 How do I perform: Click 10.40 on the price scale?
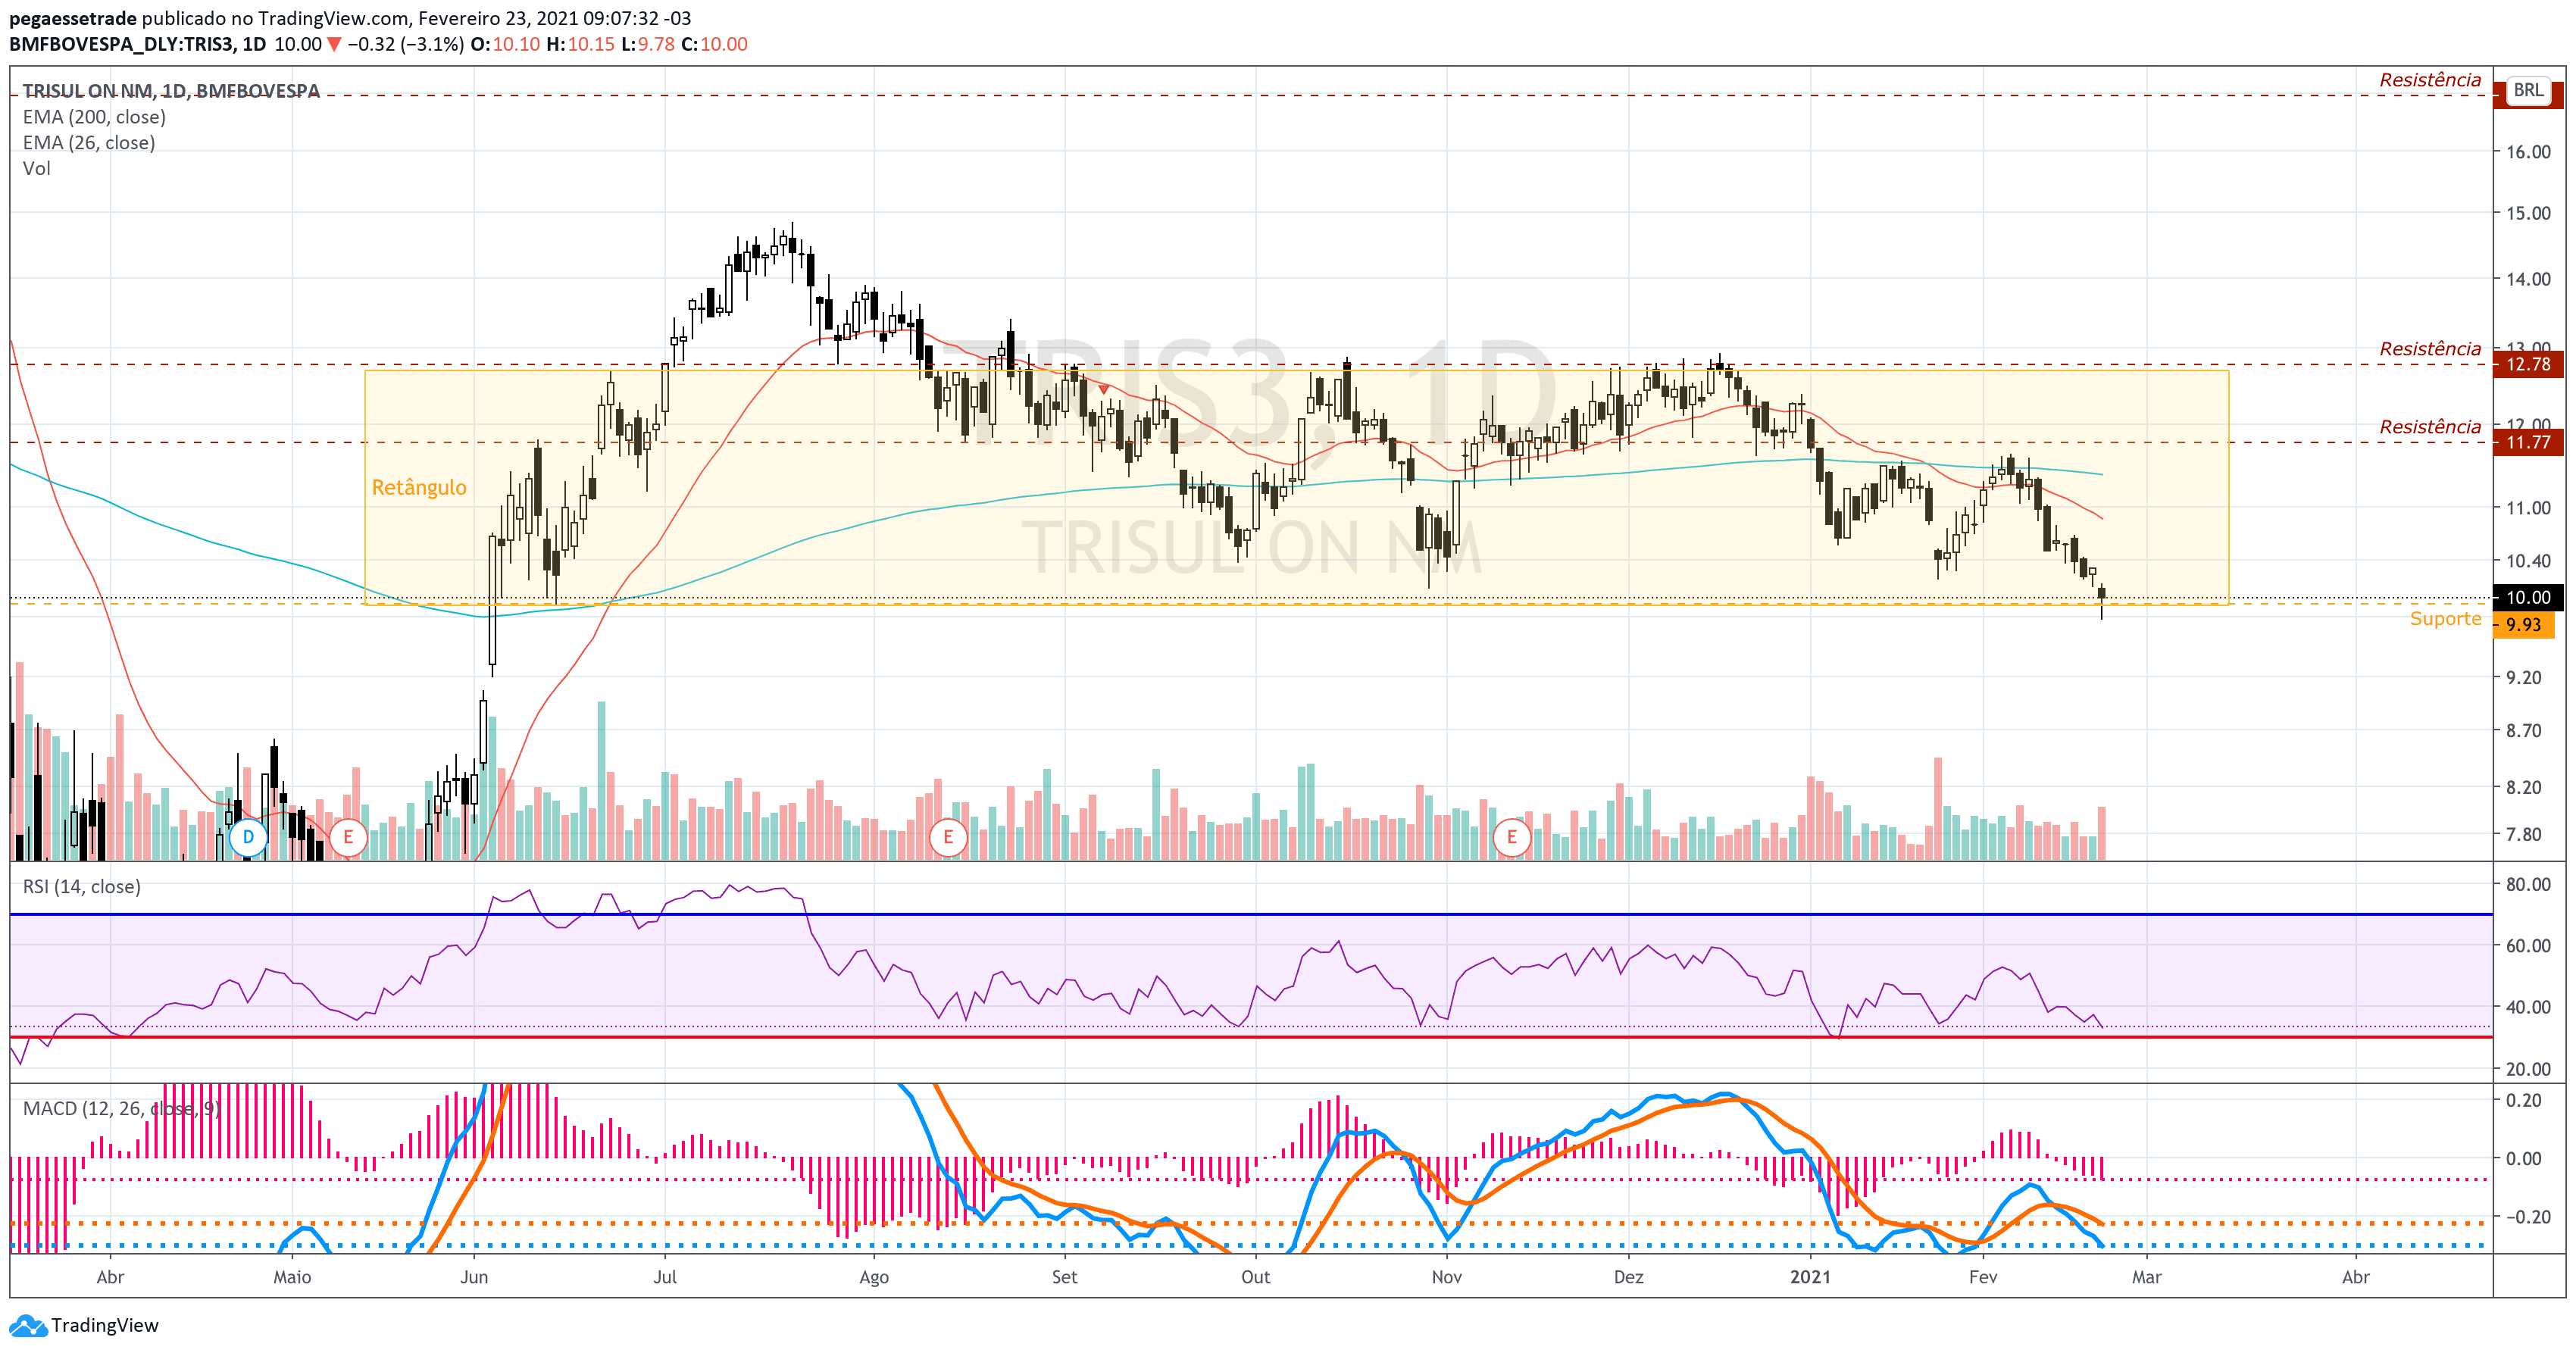[2528, 561]
